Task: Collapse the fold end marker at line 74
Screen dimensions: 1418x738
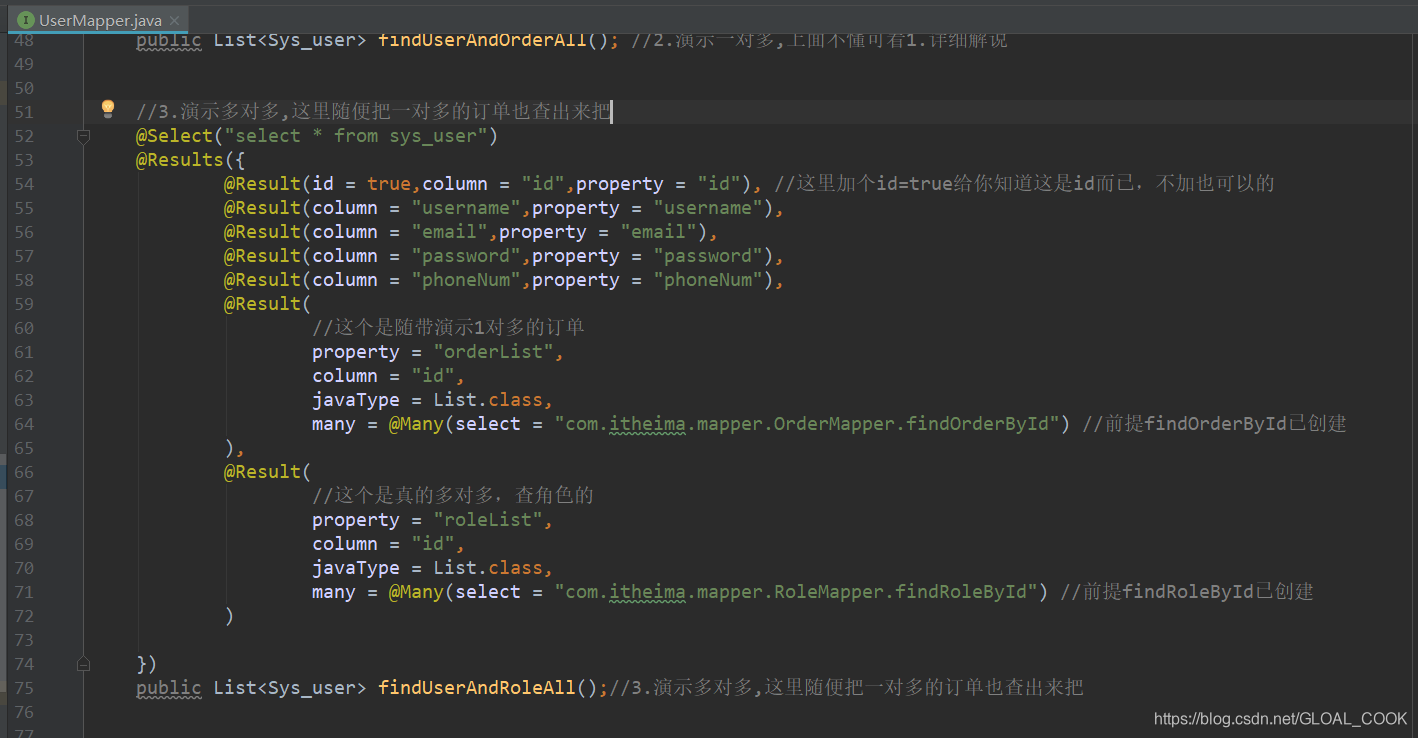Action: (84, 663)
